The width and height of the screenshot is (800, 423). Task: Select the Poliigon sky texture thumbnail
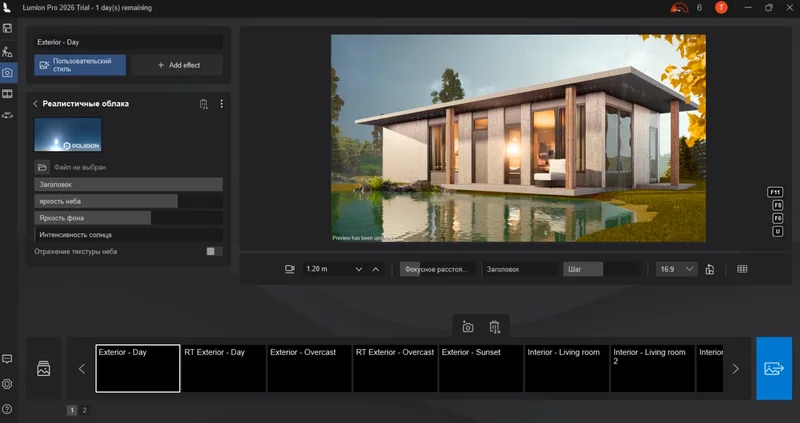[x=68, y=135]
